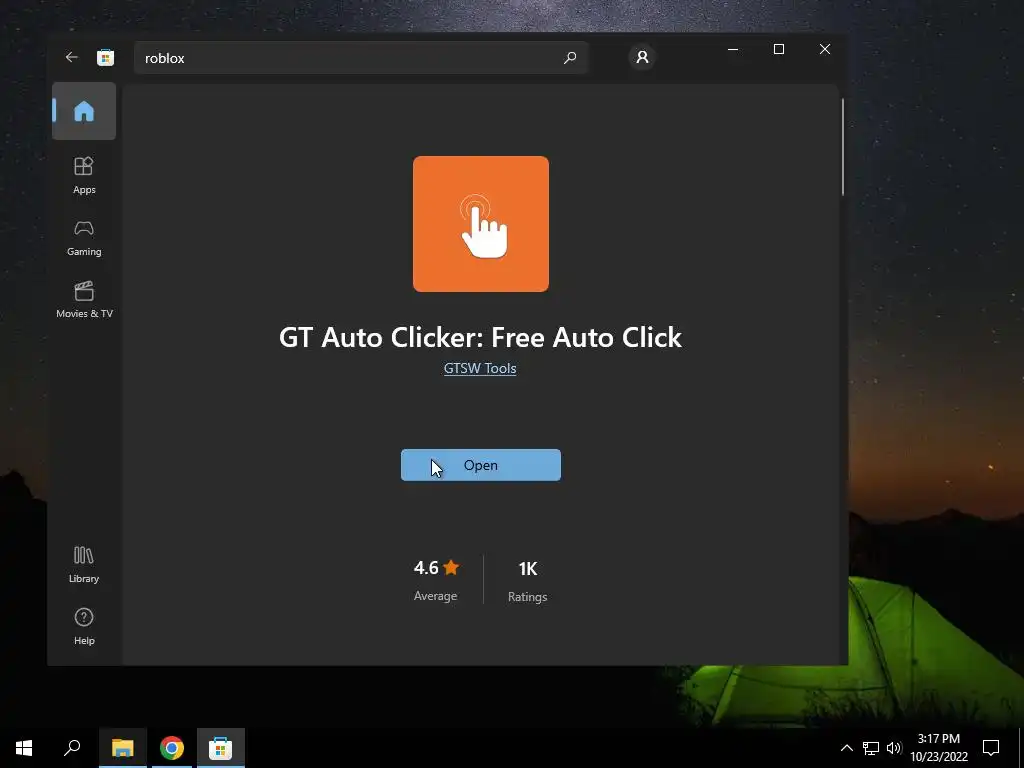Click the roblox search field
Viewport: 1024px width, 768px height.
click(360, 57)
